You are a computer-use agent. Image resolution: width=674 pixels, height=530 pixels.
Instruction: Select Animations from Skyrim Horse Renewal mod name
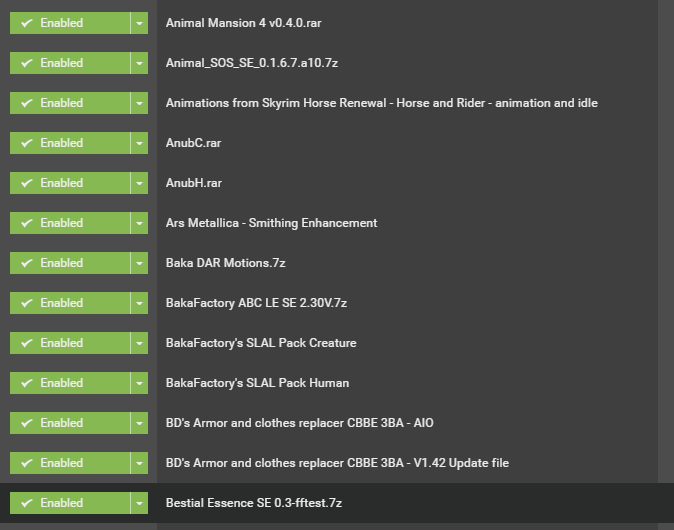point(382,103)
